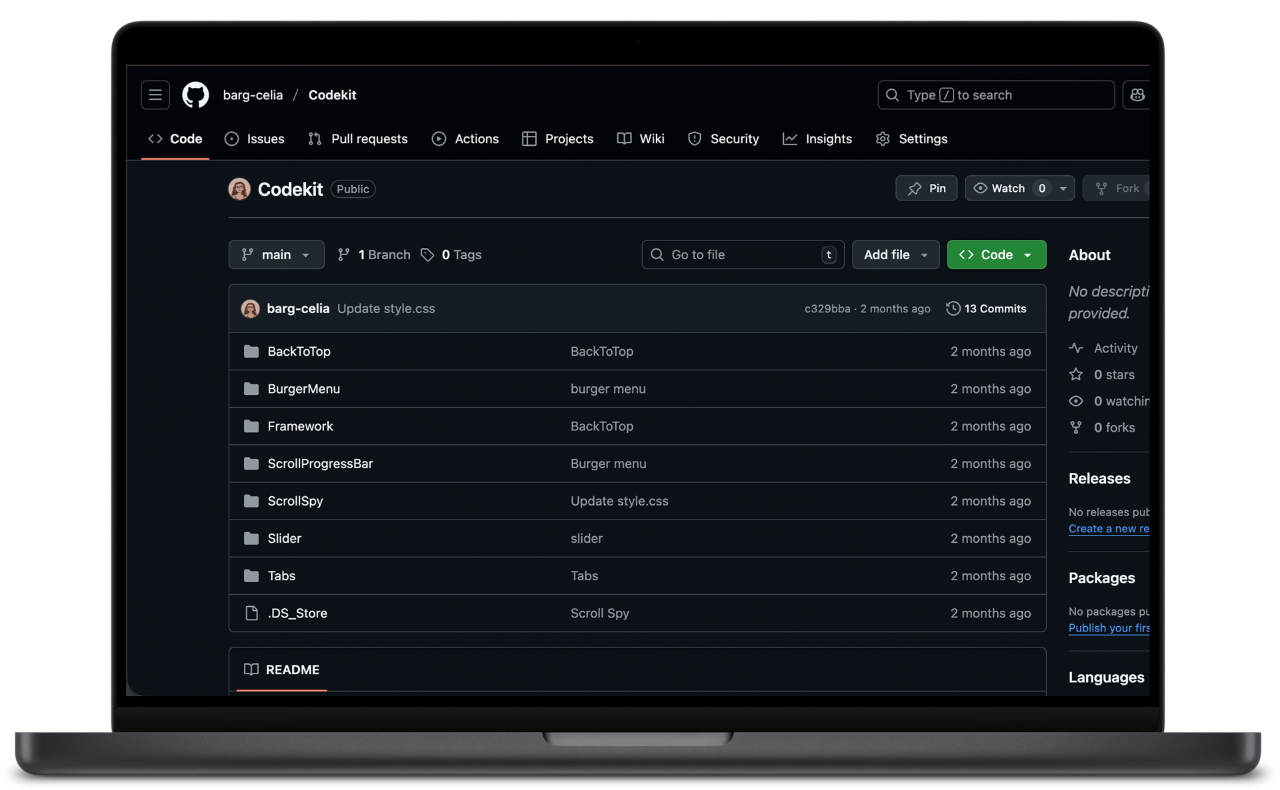Viewport: 1280px width, 790px height.
Task: Click the BackToTop folder icon
Action: click(251, 352)
